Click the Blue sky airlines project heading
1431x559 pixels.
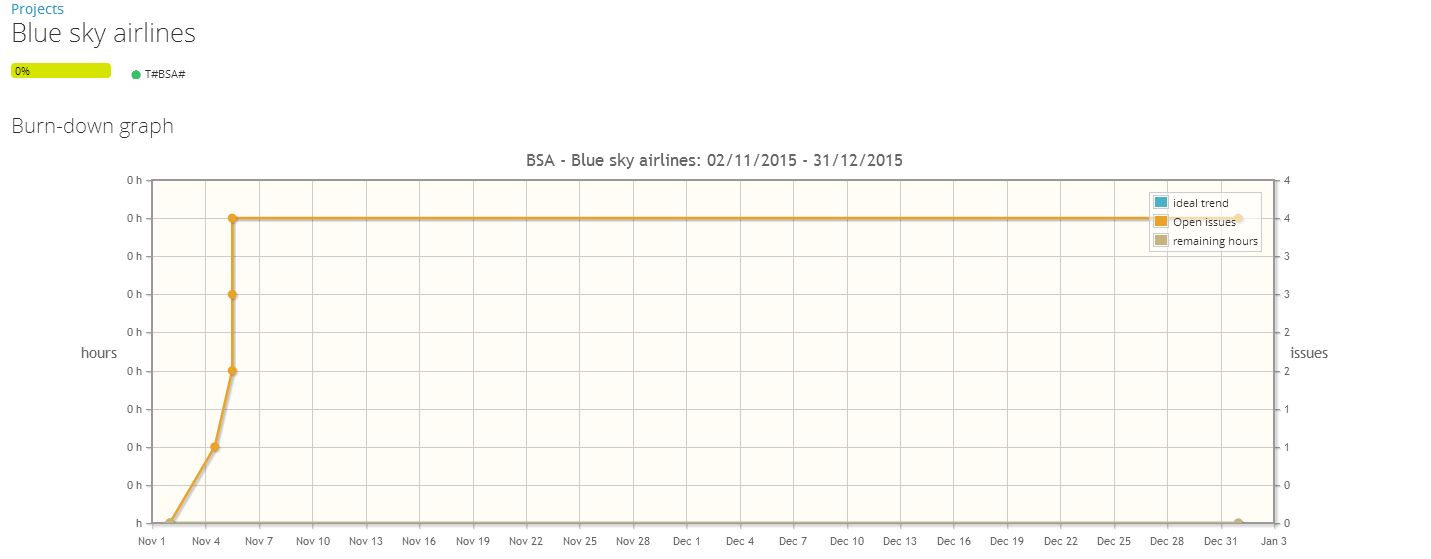pyautogui.click(x=103, y=33)
